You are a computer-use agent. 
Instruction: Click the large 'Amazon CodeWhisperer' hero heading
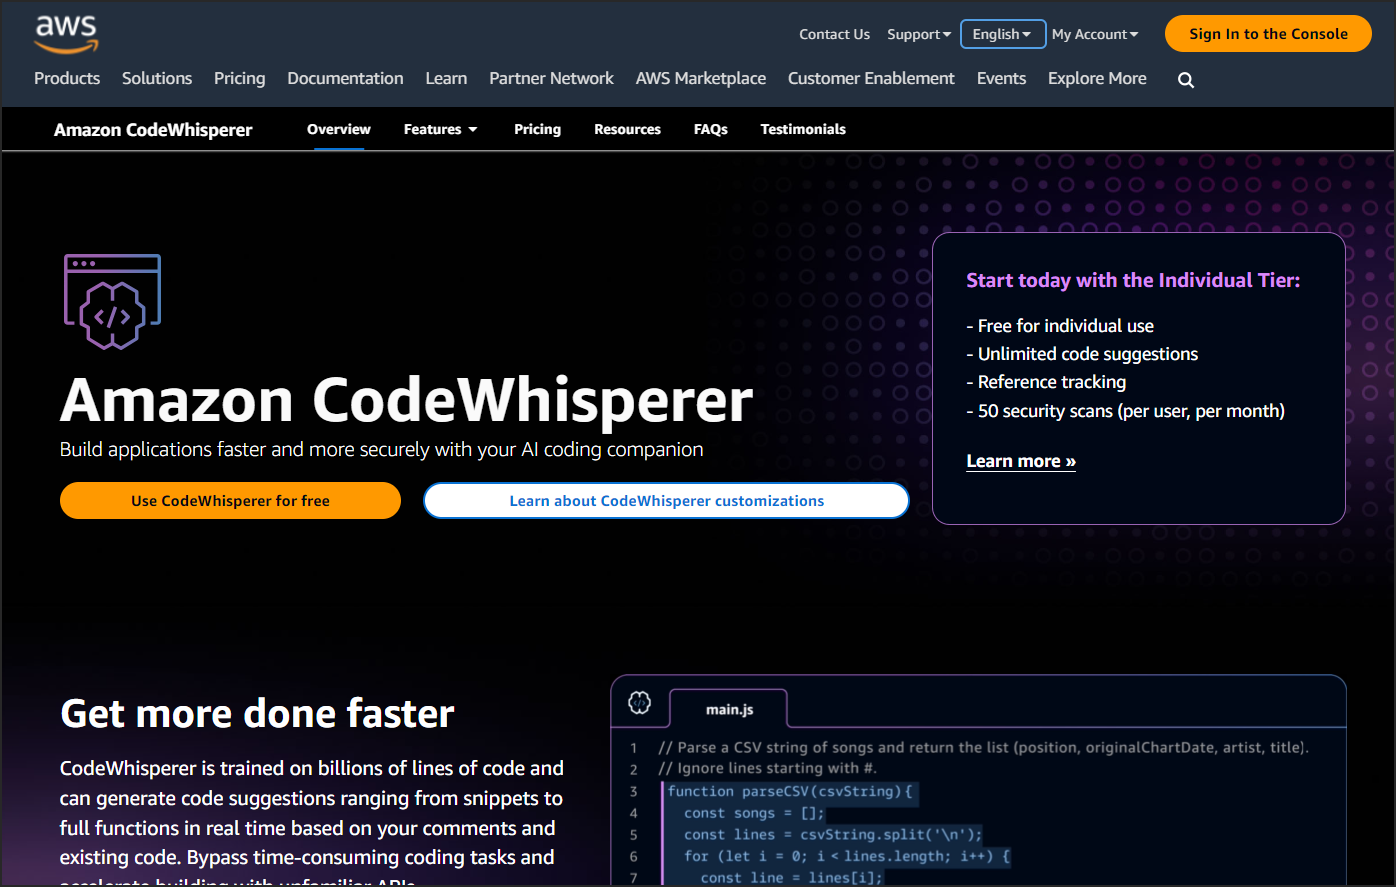click(406, 400)
